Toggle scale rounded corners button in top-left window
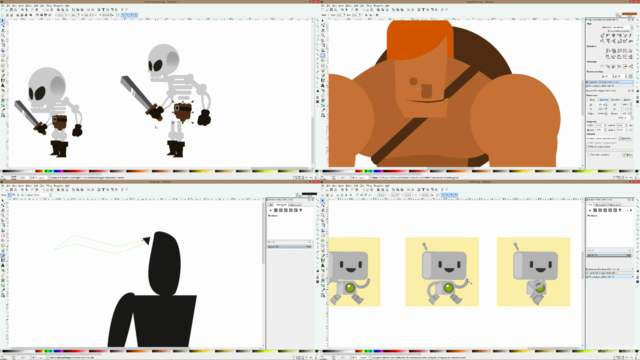This screenshot has height=360, width=640. click(127, 15)
